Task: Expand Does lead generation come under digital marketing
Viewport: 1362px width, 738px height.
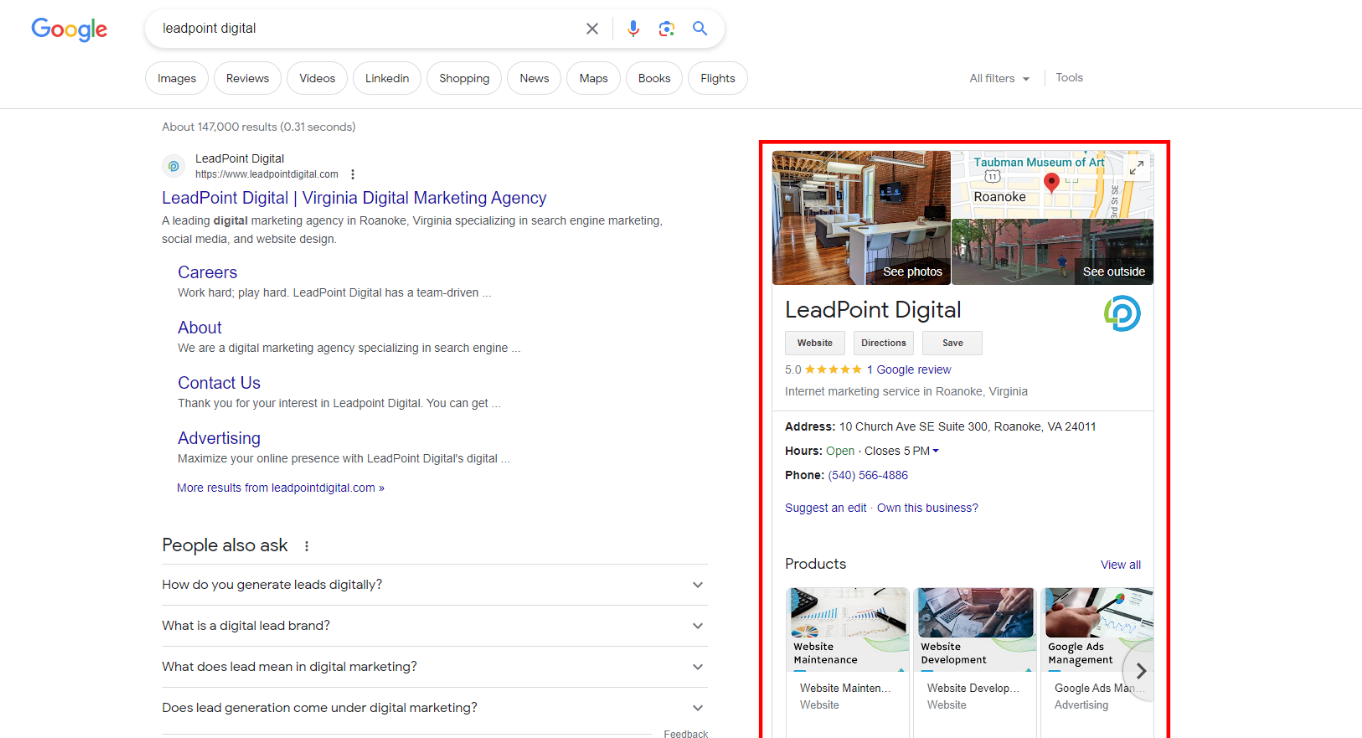Action: [x=434, y=708]
